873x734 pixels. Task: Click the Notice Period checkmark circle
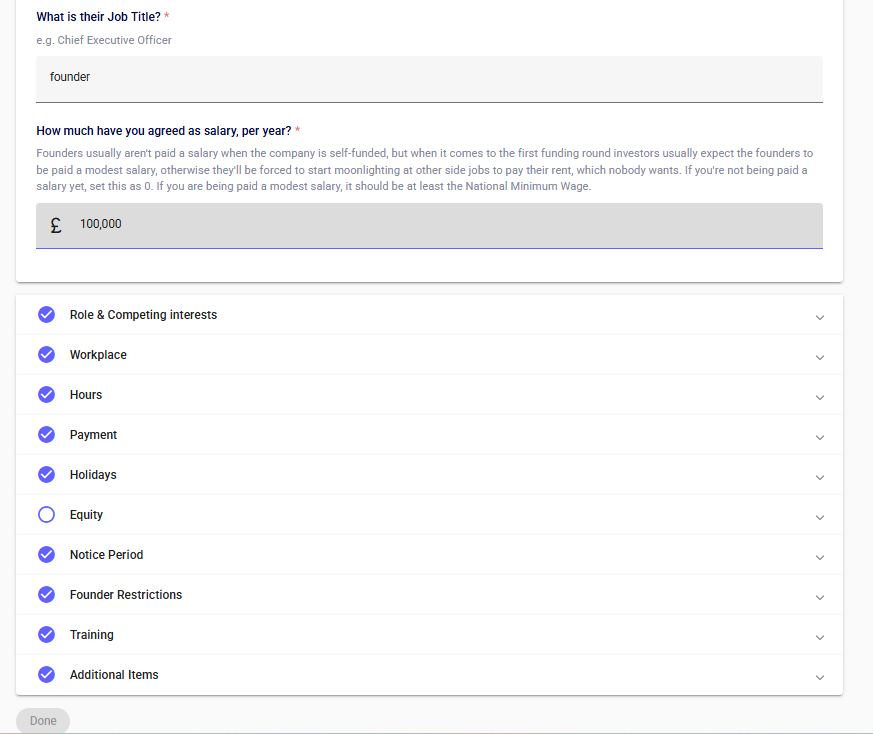point(46,555)
